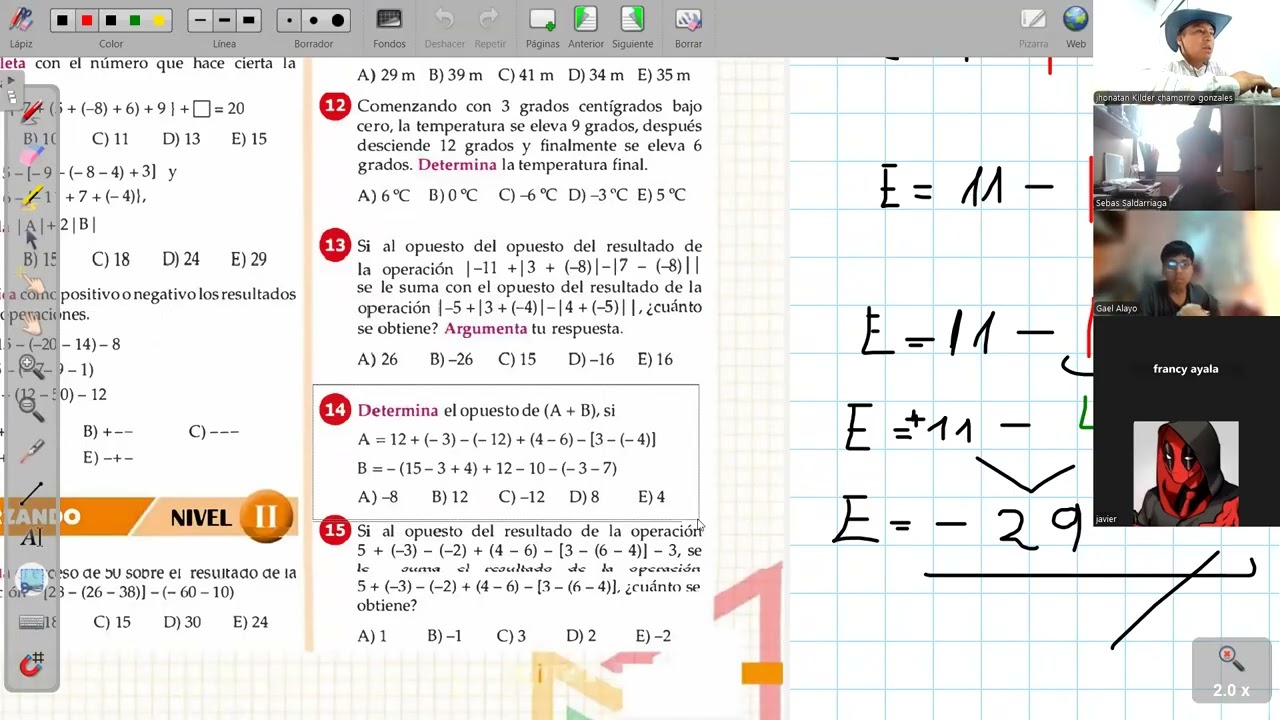Pick the yellow color swatch
The height and width of the screenshot is (720, 1280).
(159, 20)
